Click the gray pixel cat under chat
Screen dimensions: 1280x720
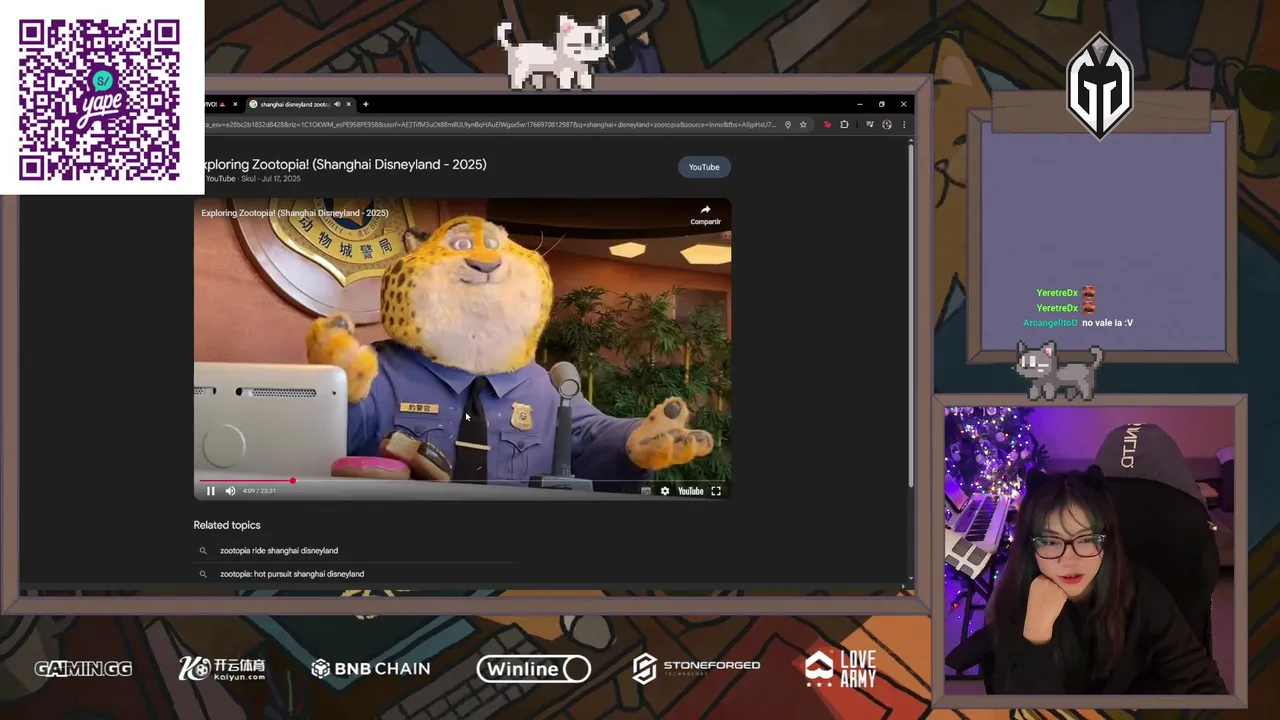point(1060,370)
